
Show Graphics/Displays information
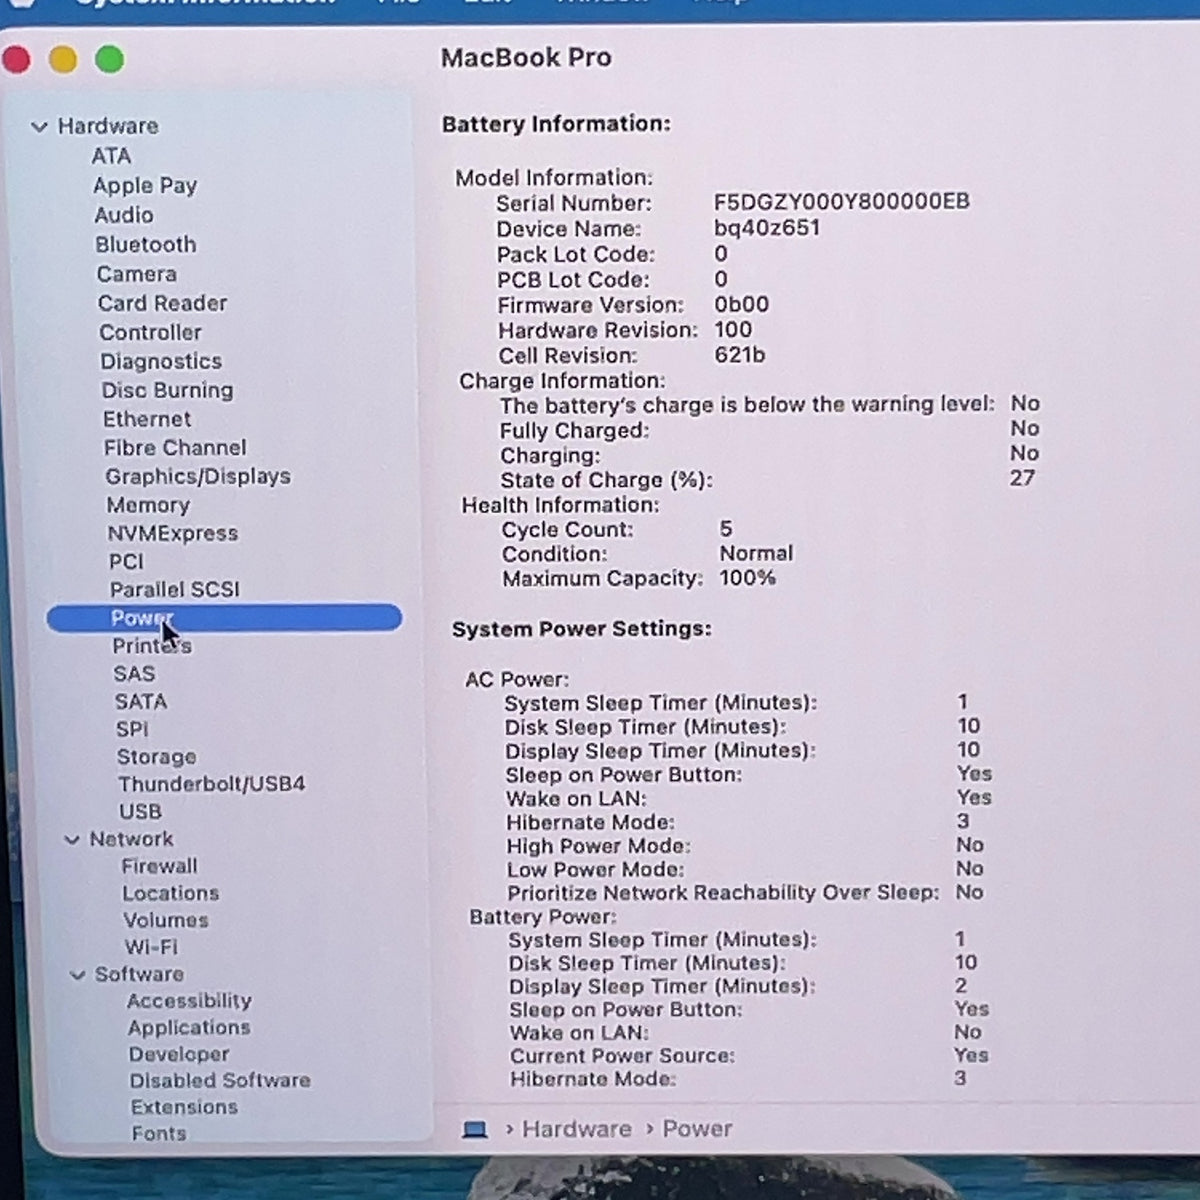point(198,477)
